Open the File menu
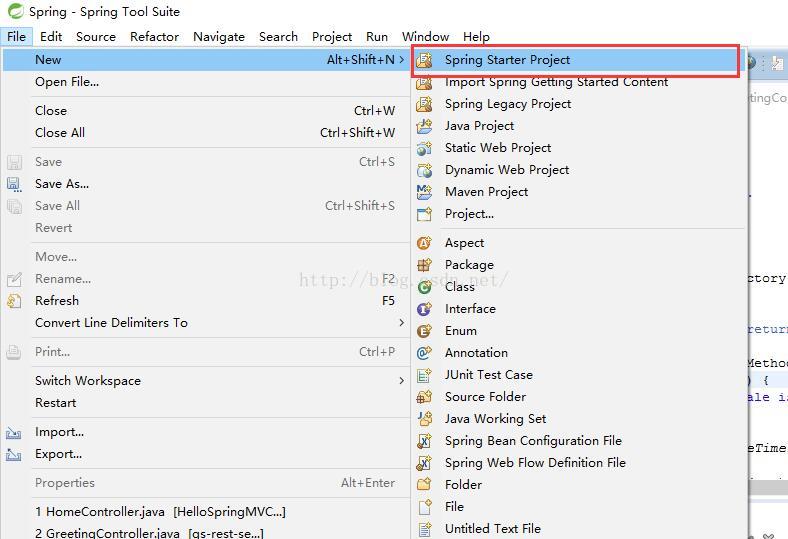This screenshot has width=788, height=539. coord(16,37)
